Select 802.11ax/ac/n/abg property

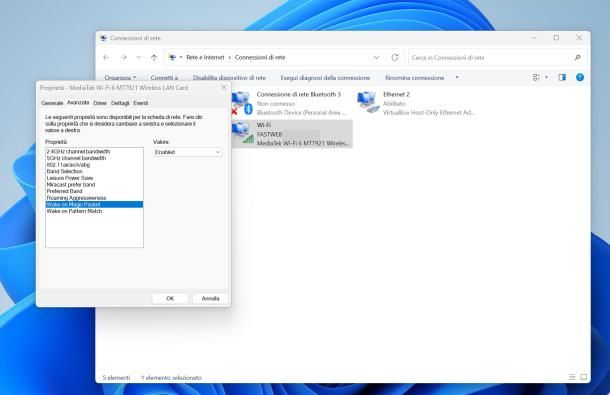point(94,165)
